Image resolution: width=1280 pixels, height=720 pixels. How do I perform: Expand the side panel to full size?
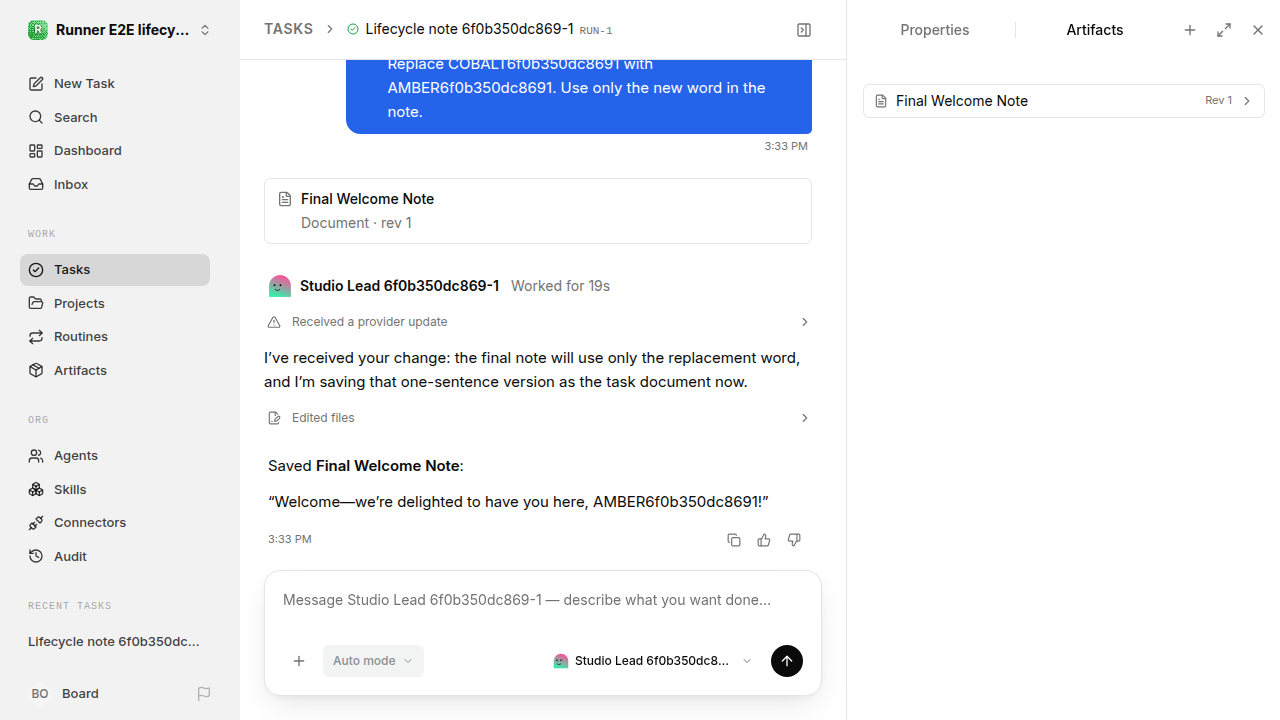click(x=1224, y=30)
